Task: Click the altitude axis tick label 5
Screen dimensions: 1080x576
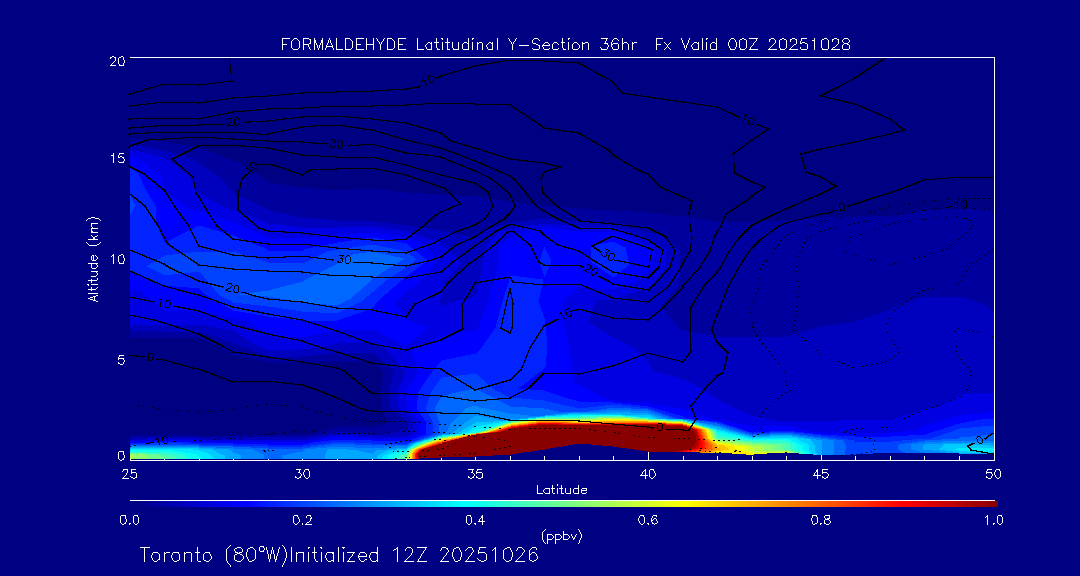Action: click(121, 360)
